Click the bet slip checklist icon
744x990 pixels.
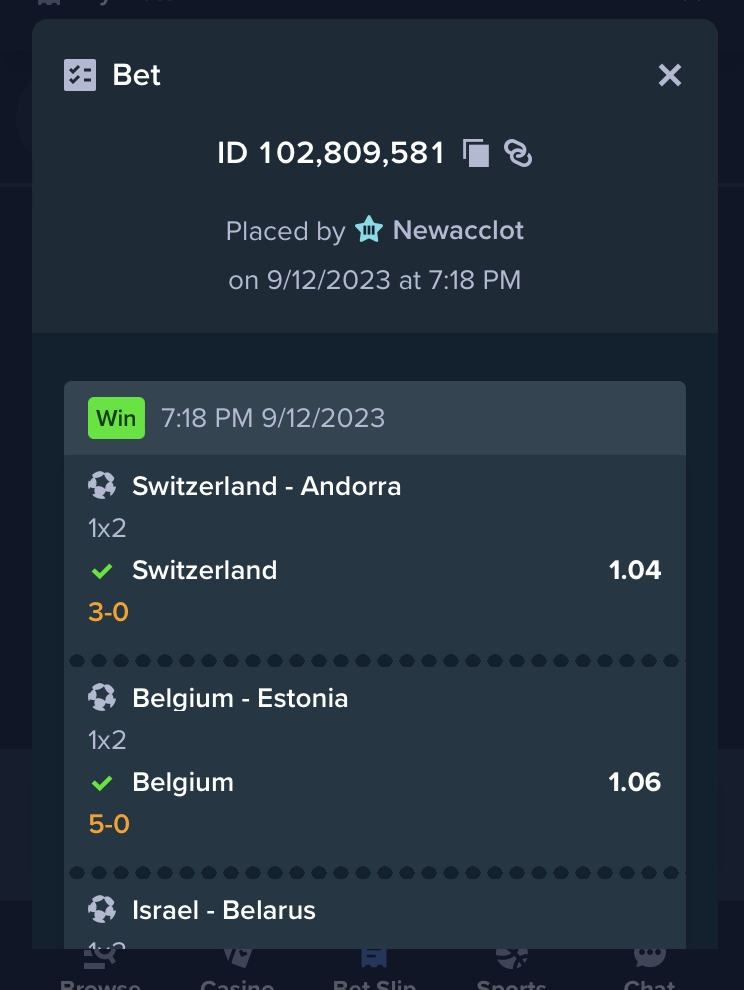coord(80,75)
